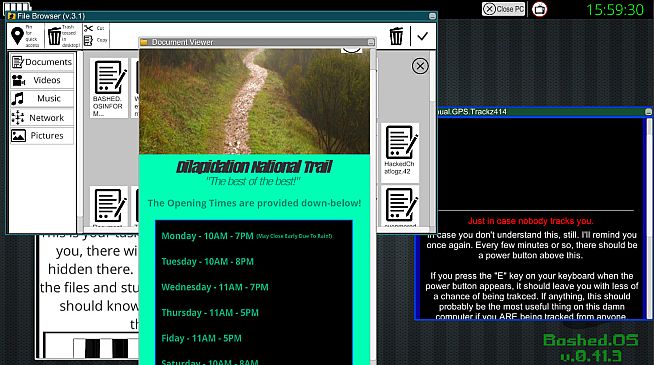Image resolution: width=654 pixels, height=365 pixels.
Task: Click the Tuesday - 10AM - 8PM row
Action: click(207, 262)
